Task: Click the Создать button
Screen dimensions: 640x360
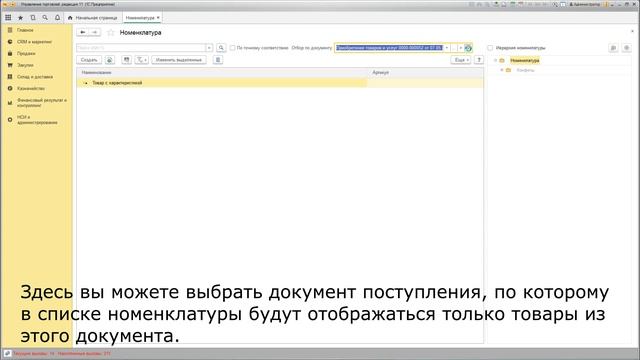Action: (89, 60)
